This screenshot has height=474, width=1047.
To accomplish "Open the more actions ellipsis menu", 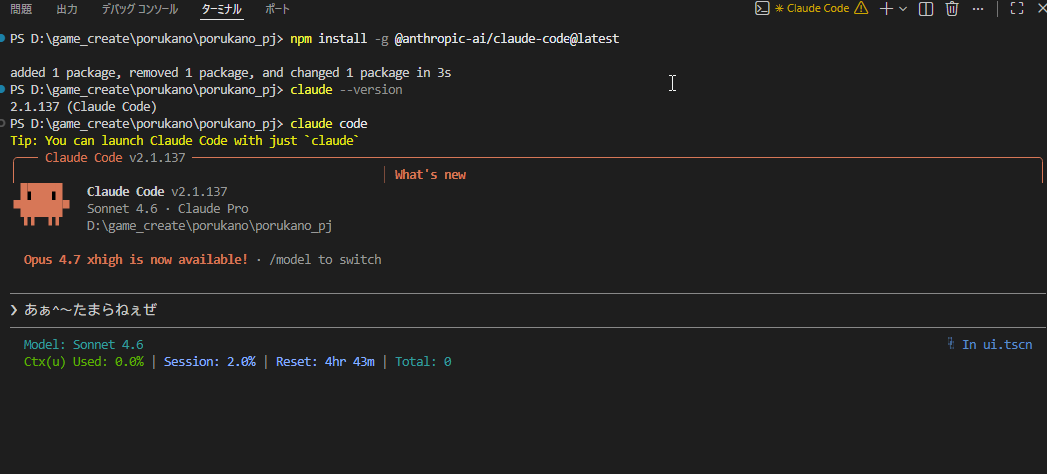I will point(978,9).
